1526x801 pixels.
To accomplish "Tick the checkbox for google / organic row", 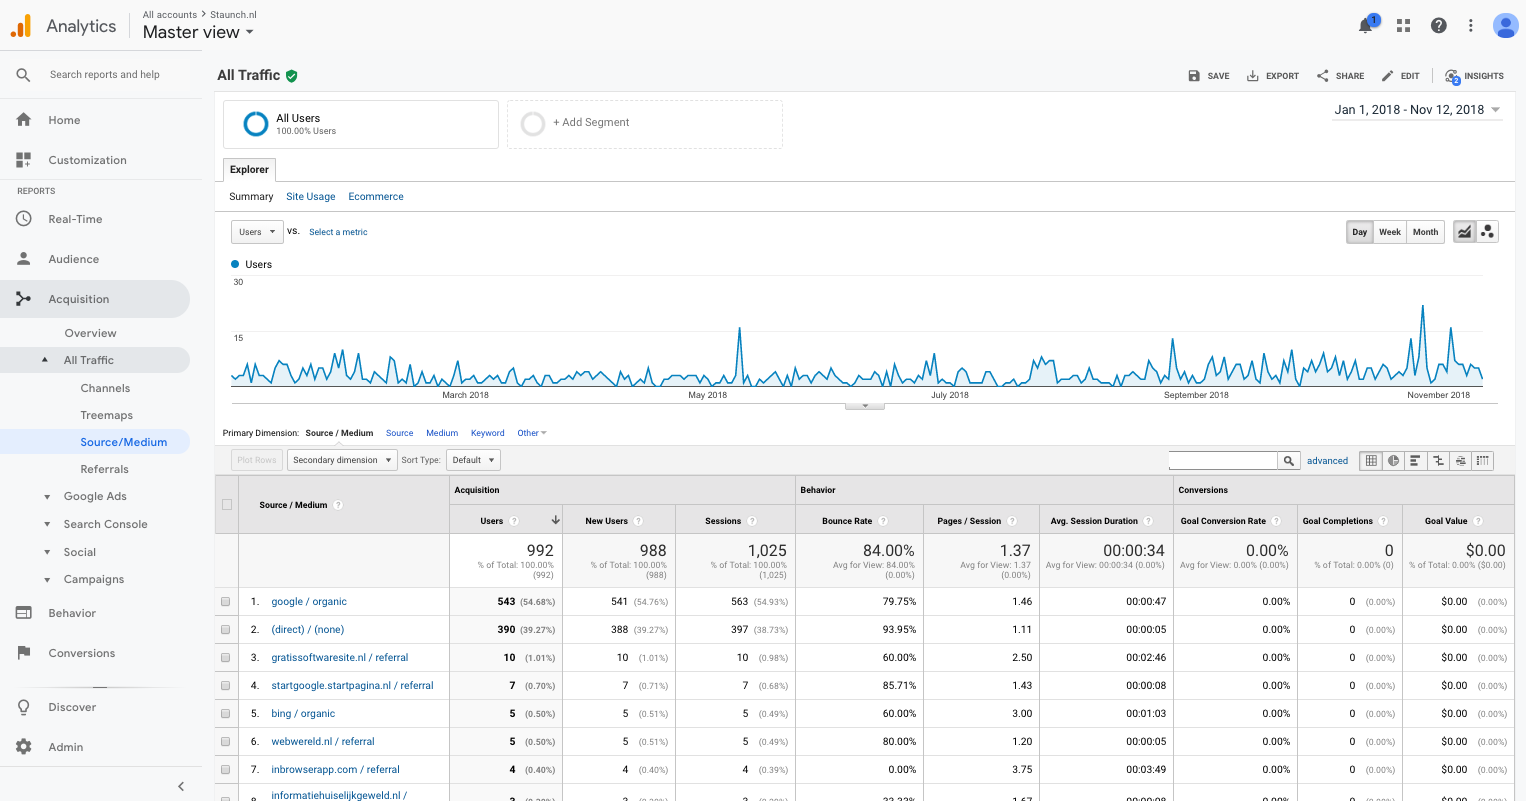I will (226, 602).
